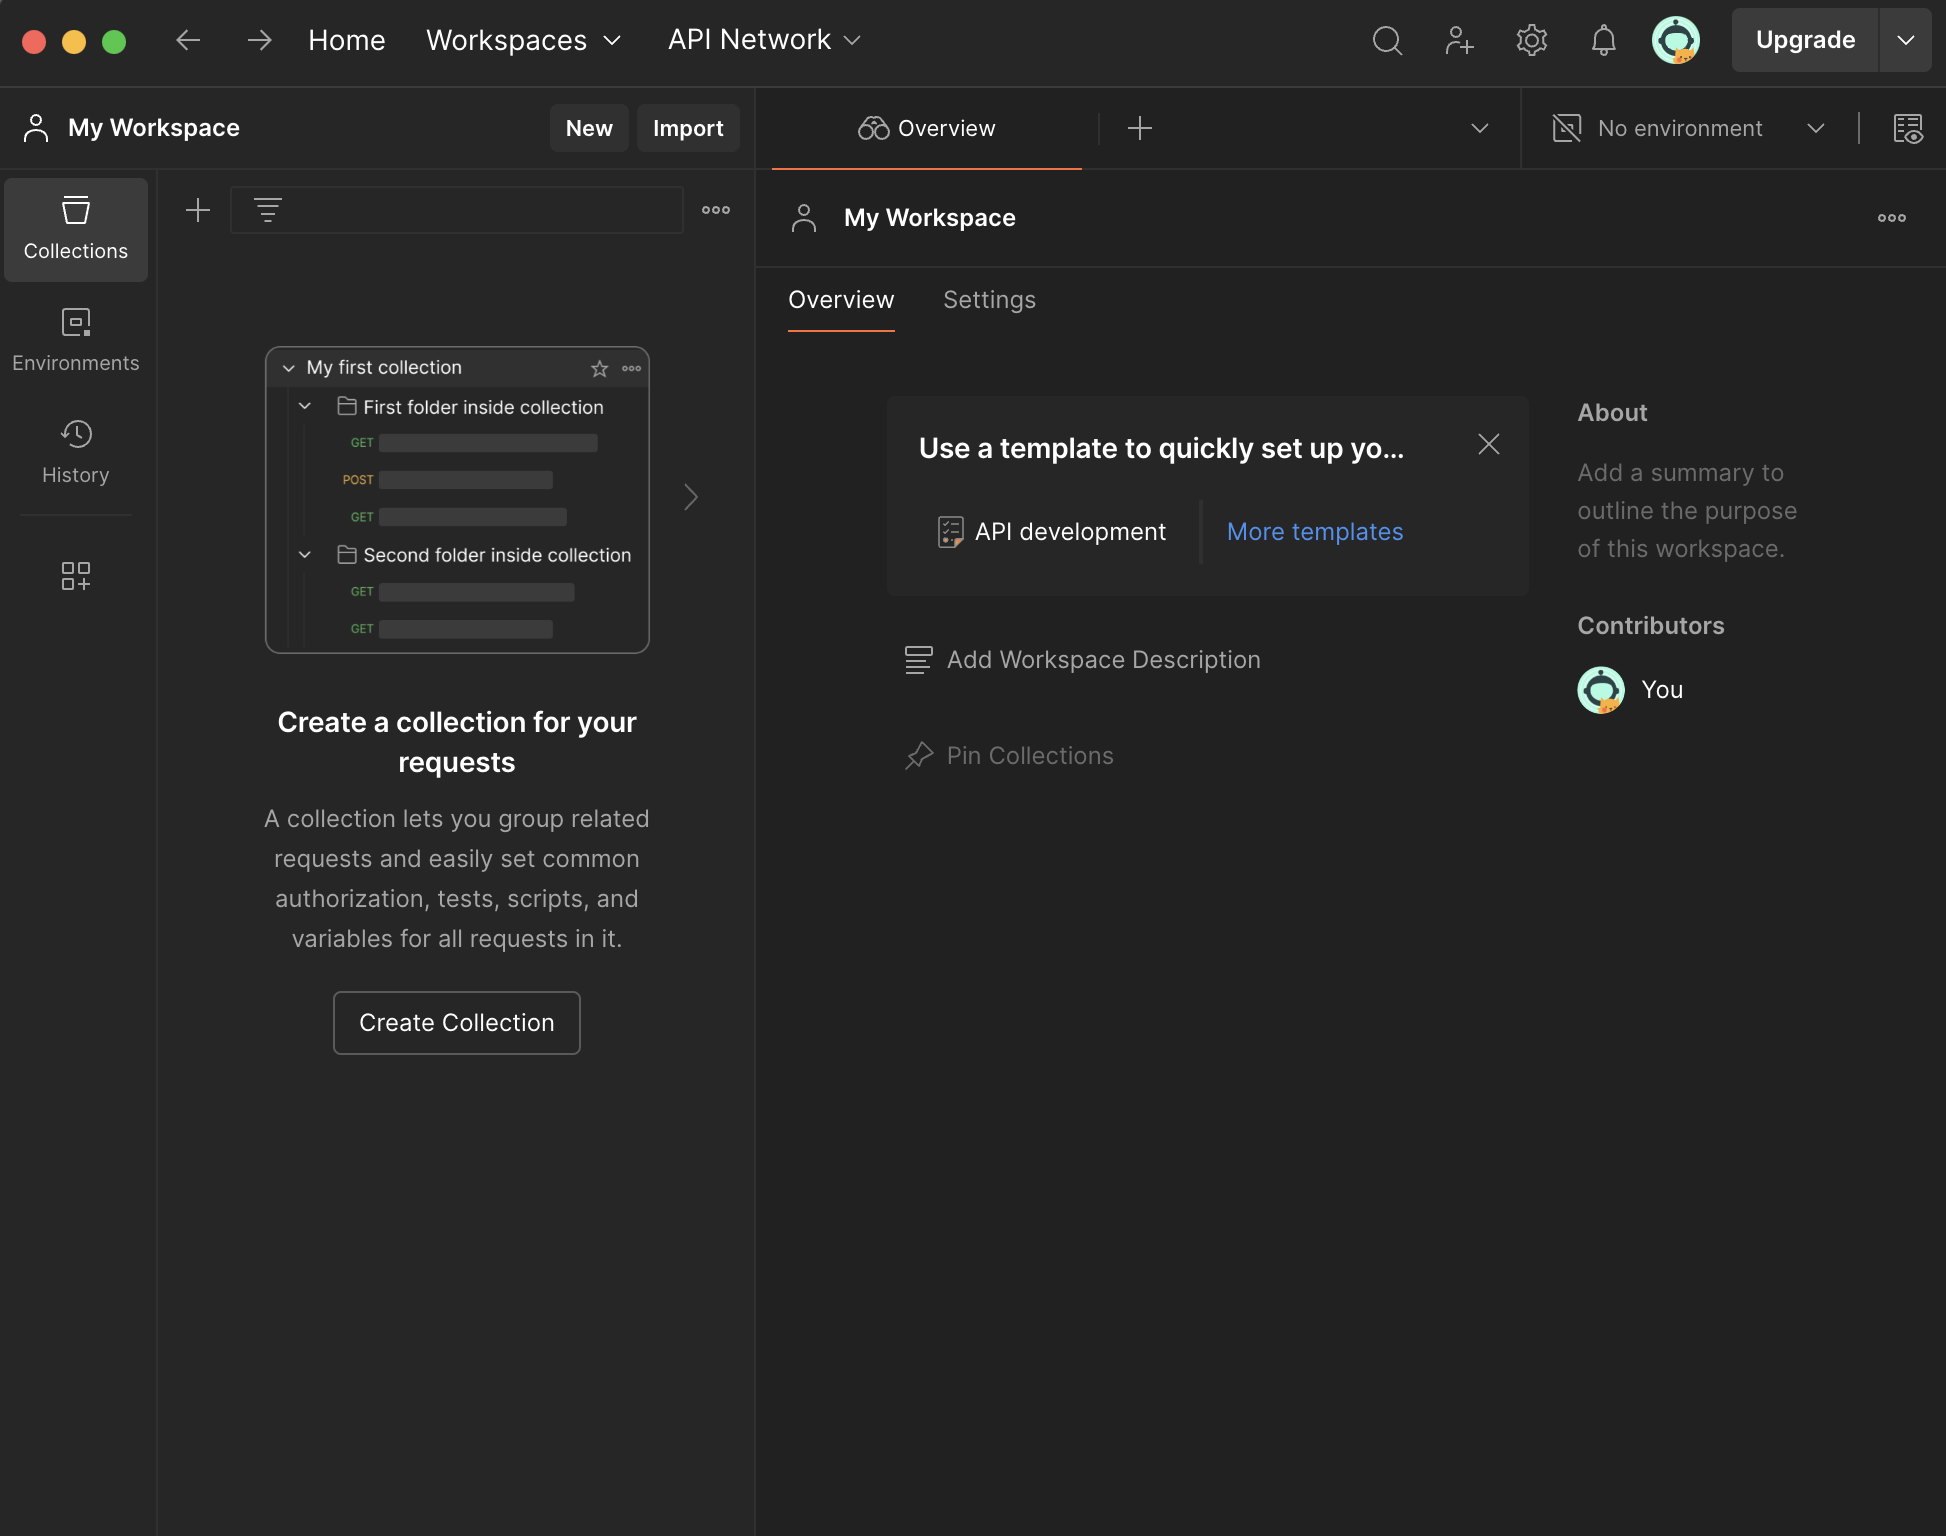Click the Create Collection button

coord(456,1023)
